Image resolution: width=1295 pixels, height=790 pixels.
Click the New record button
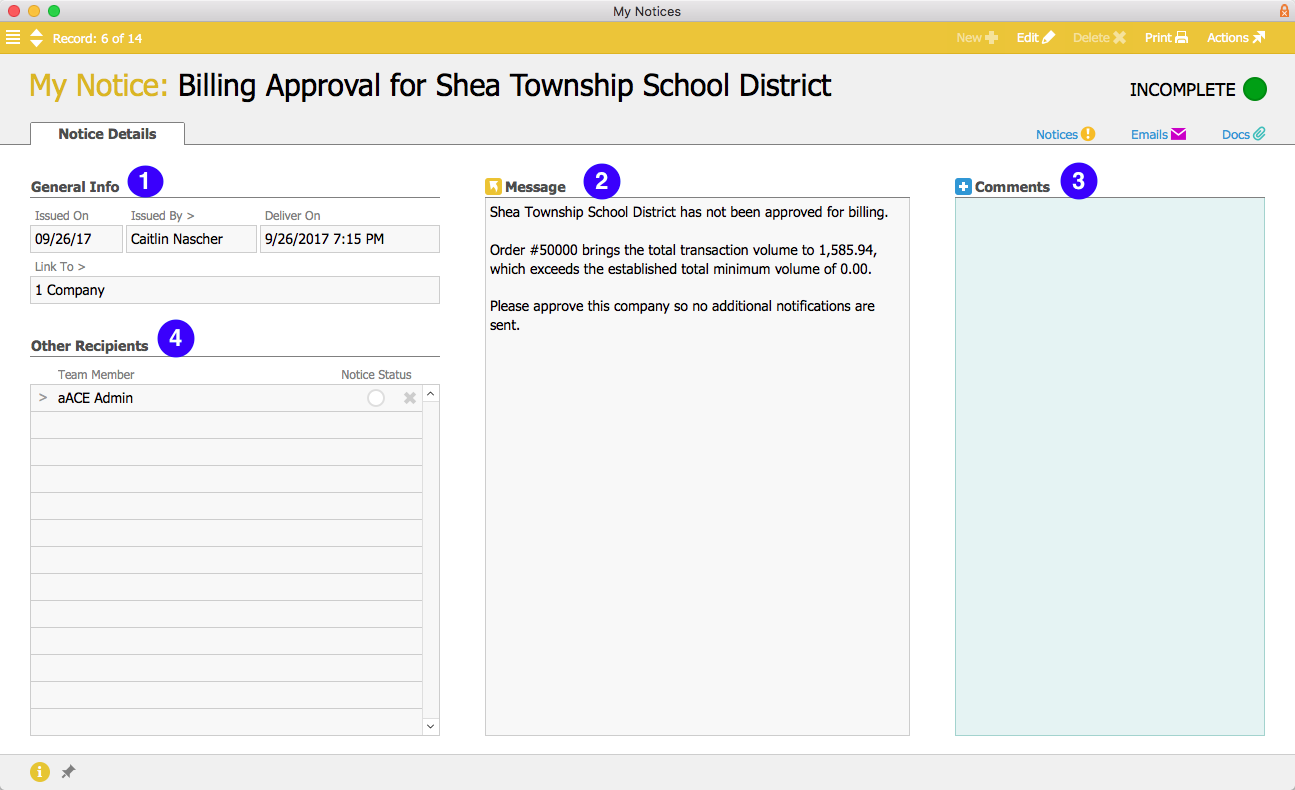(977, 38)
